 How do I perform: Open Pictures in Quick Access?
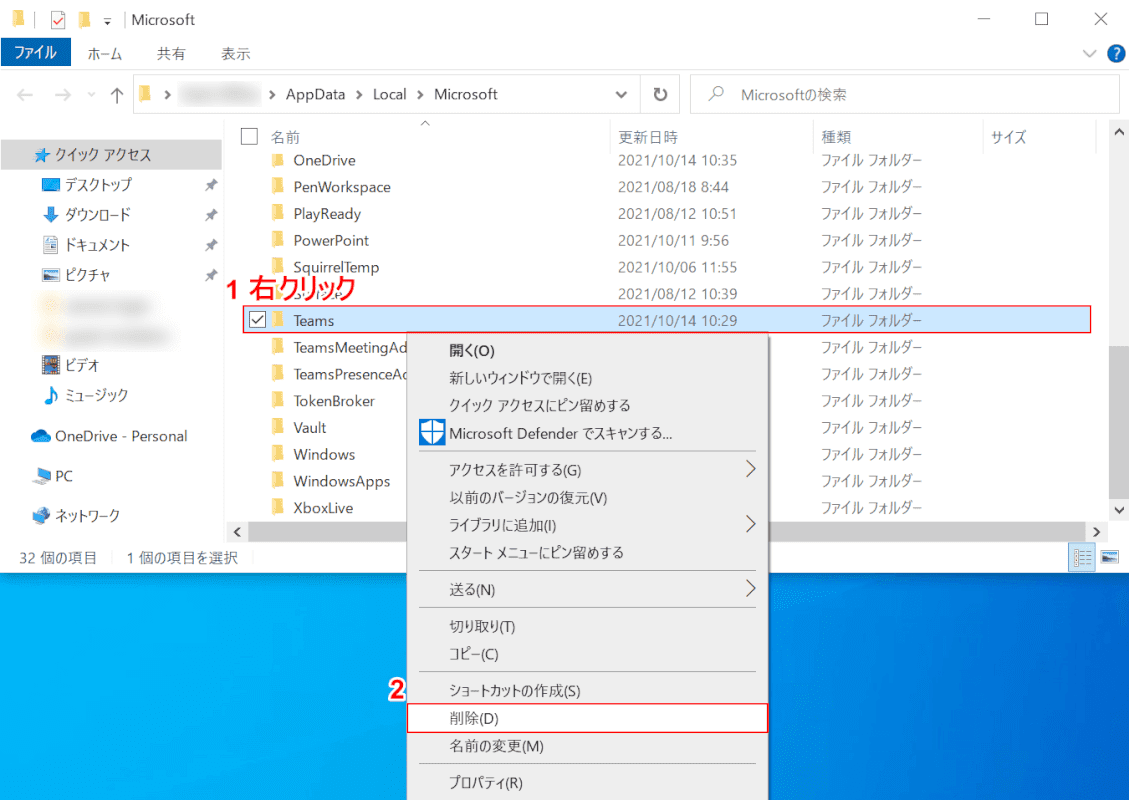click(x=87, y=275)
